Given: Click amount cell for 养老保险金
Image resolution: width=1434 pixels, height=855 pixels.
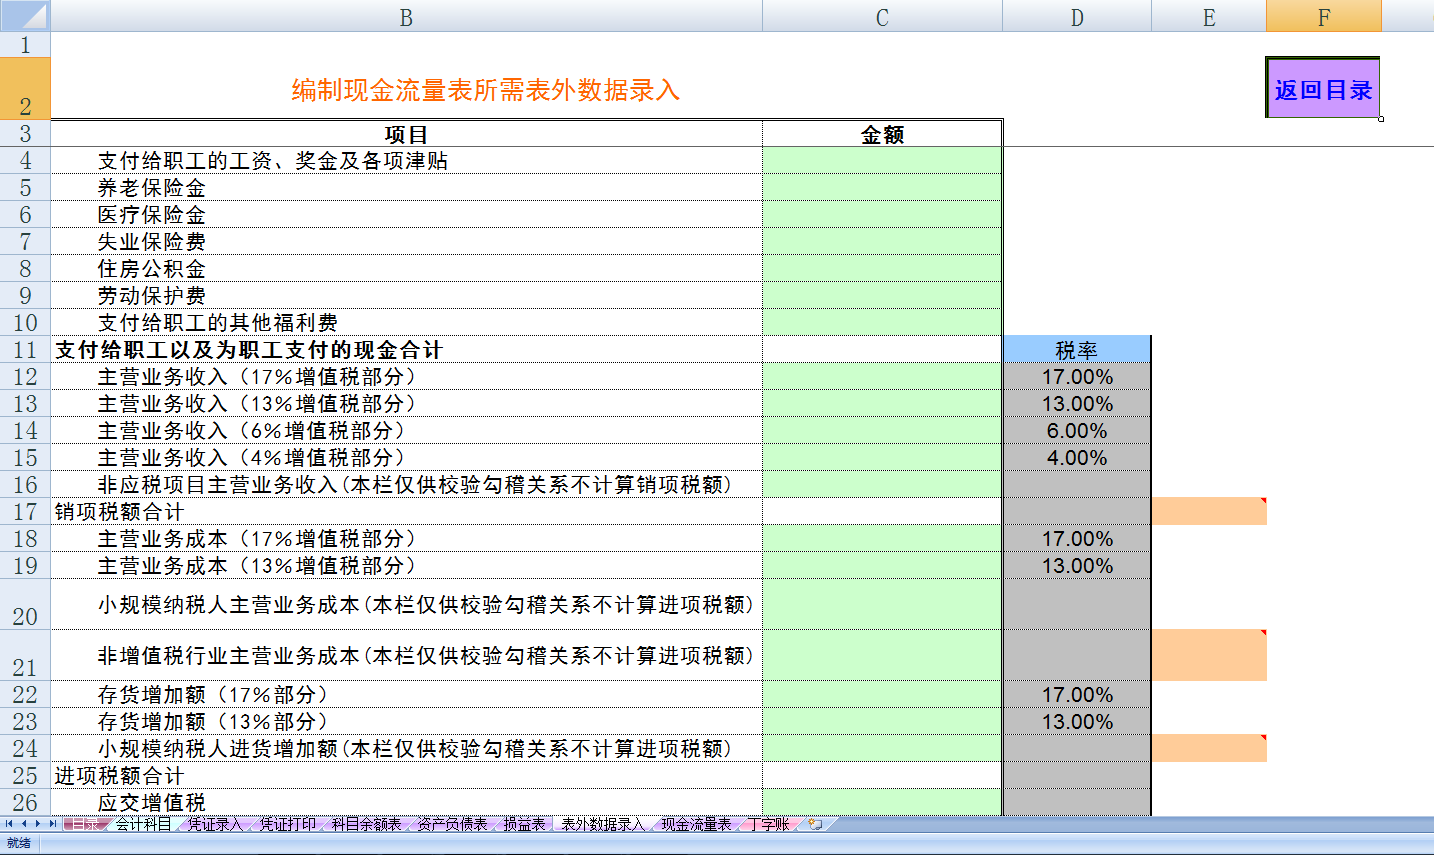Looking at the screenshot, I should click(x=882, y=188).
